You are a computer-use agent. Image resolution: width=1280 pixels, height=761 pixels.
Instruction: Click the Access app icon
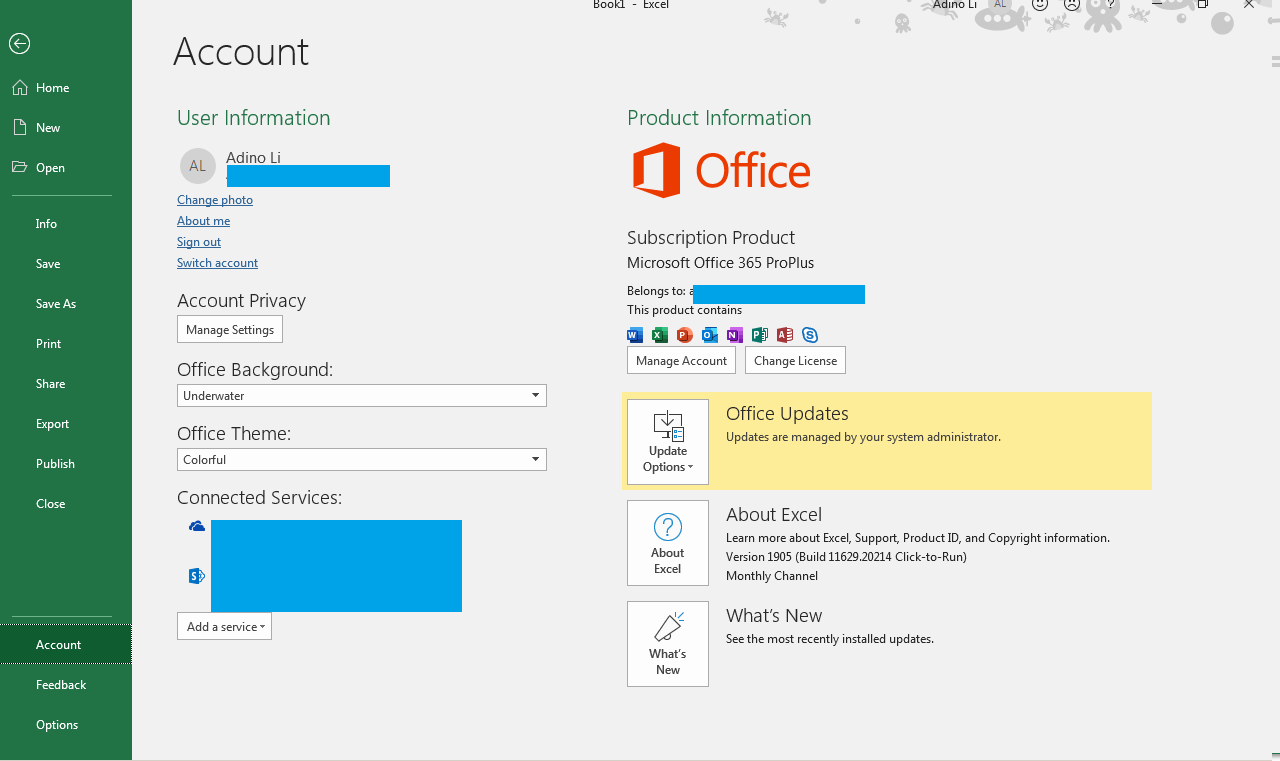(x=785, y=335)
